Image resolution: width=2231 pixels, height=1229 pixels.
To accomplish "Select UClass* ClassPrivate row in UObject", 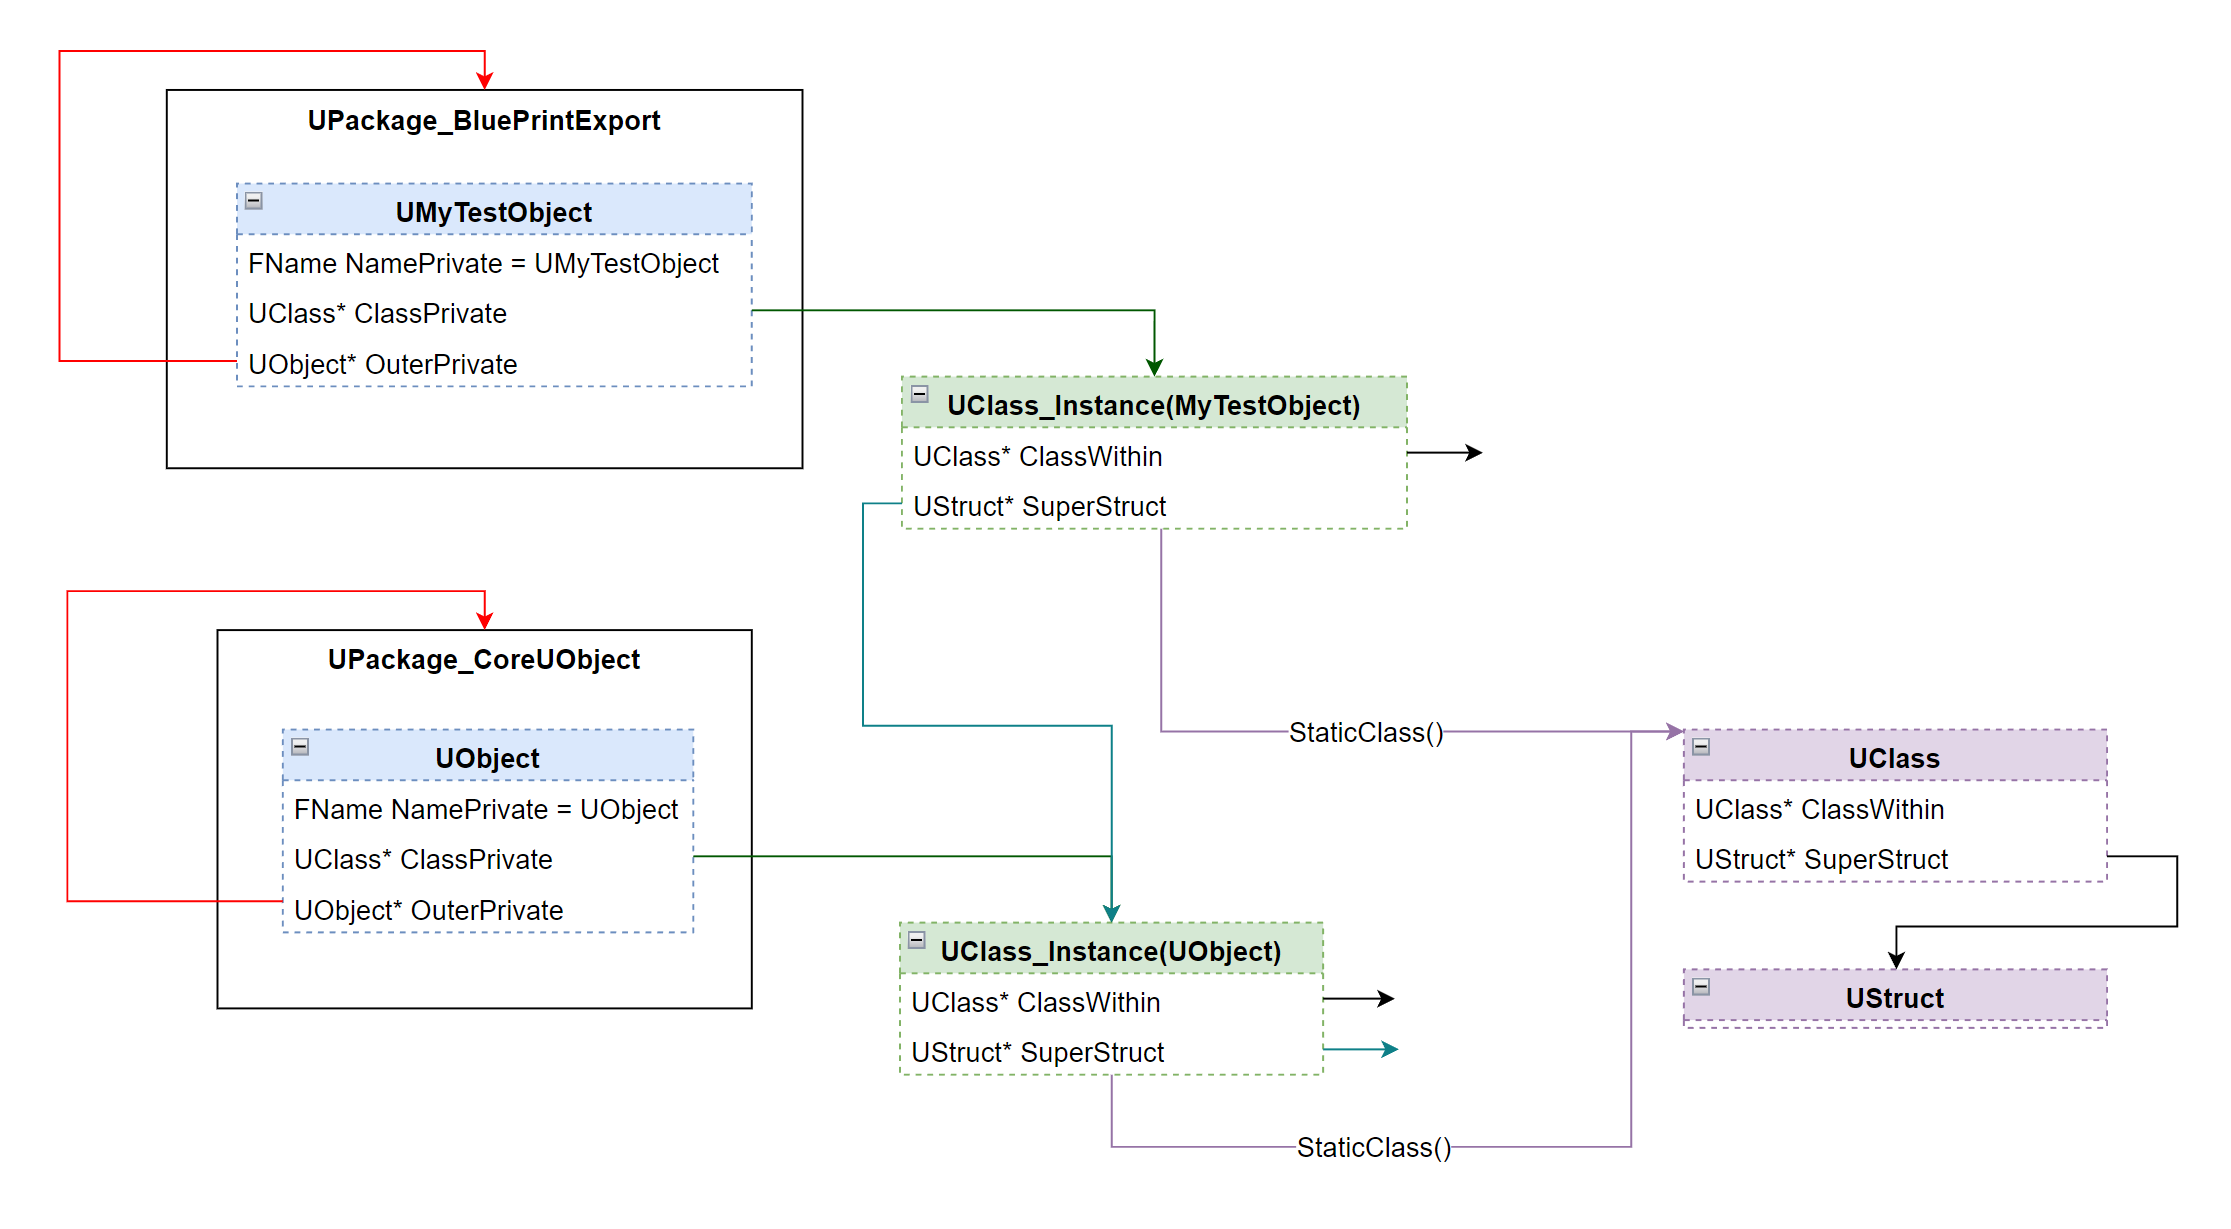I will click(423, 860).
